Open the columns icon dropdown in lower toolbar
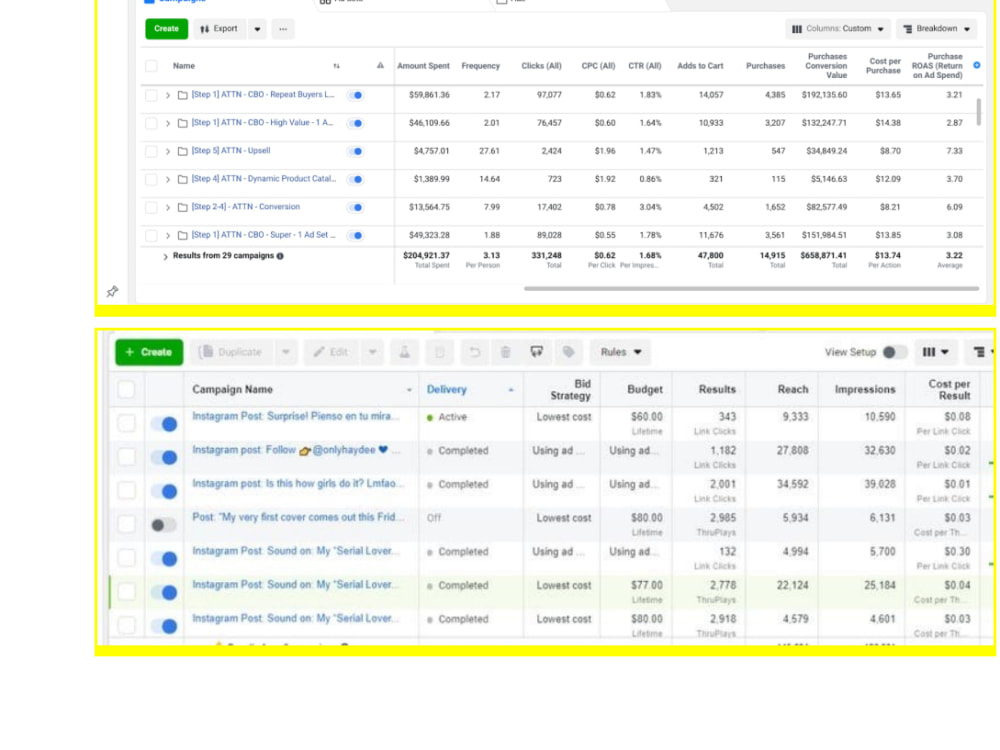This screenshot has height=750, width=1000. tap(936, 352)
